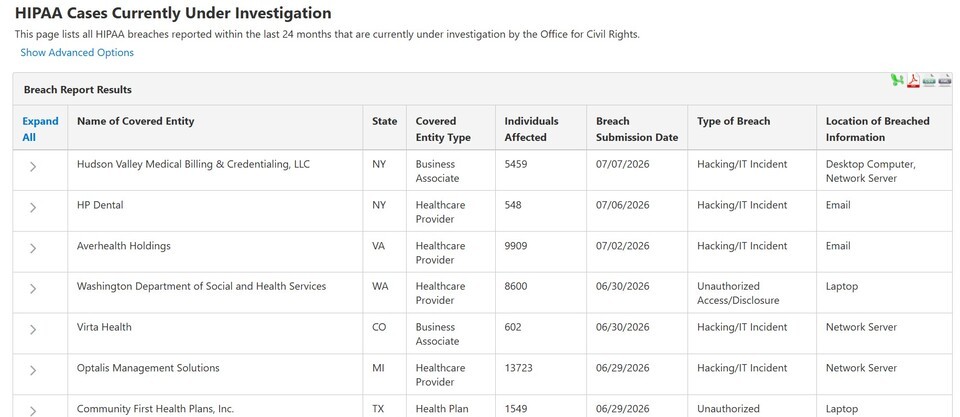960x417 pixels.
Task: Sort by Location of Breached Information header
Action: (877, 129)
